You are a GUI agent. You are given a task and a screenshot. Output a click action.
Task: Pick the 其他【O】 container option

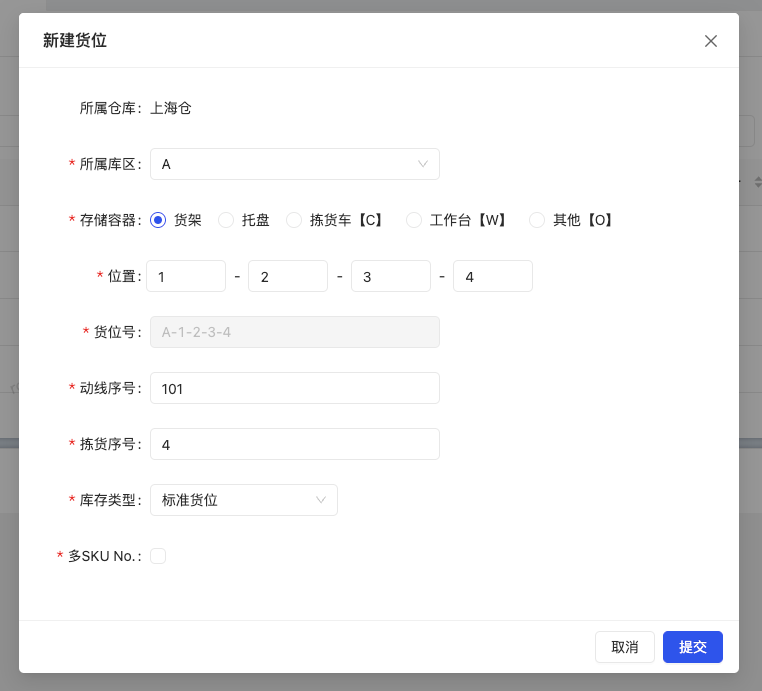point(537,220)
